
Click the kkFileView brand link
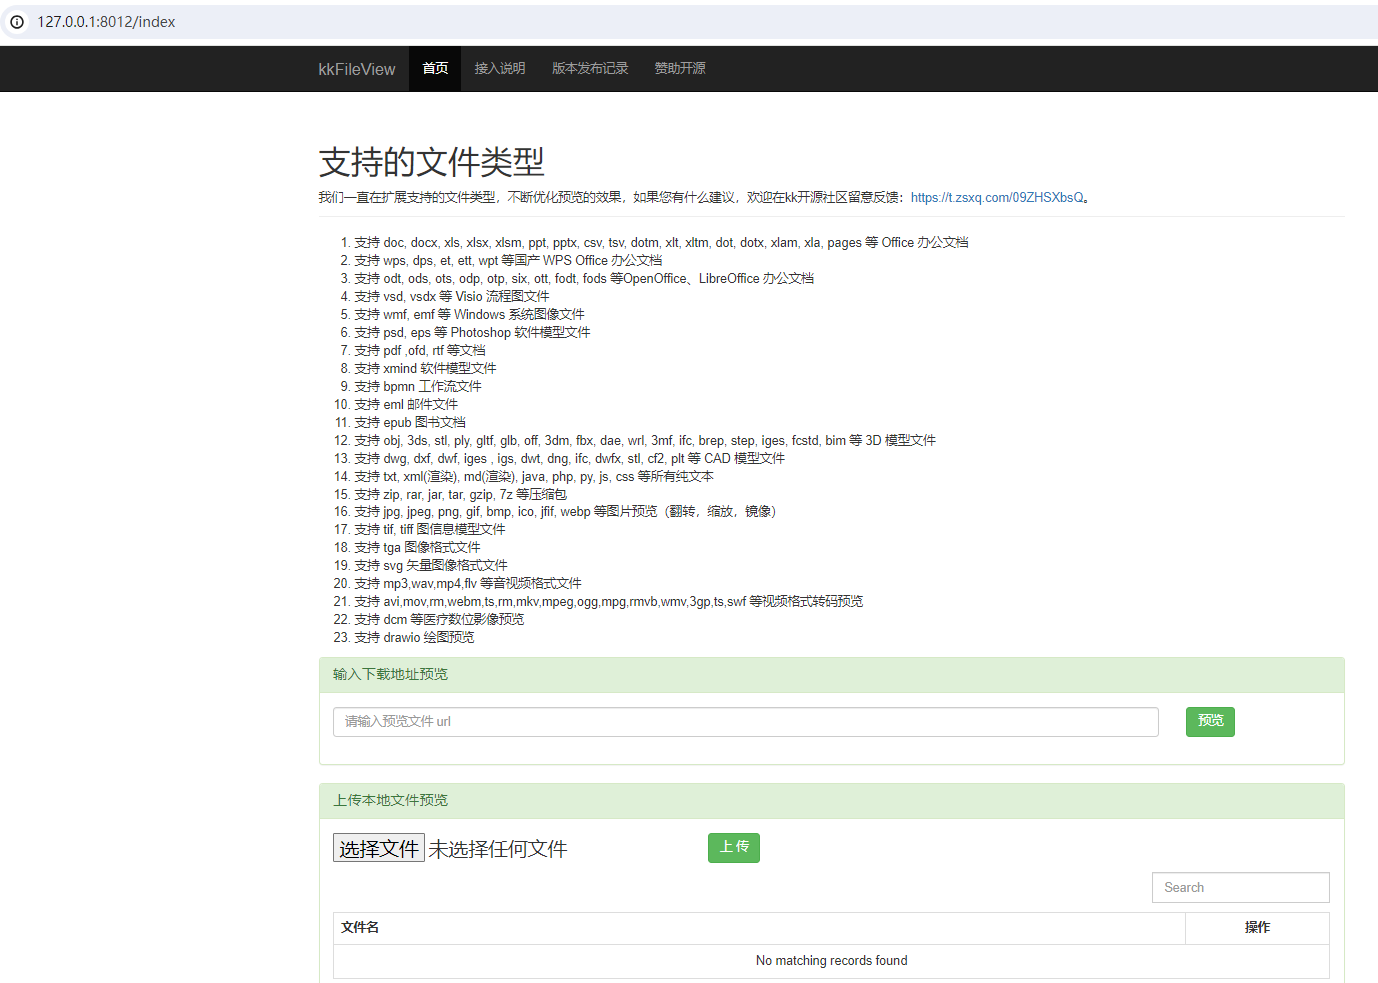(x=356, y=69)
